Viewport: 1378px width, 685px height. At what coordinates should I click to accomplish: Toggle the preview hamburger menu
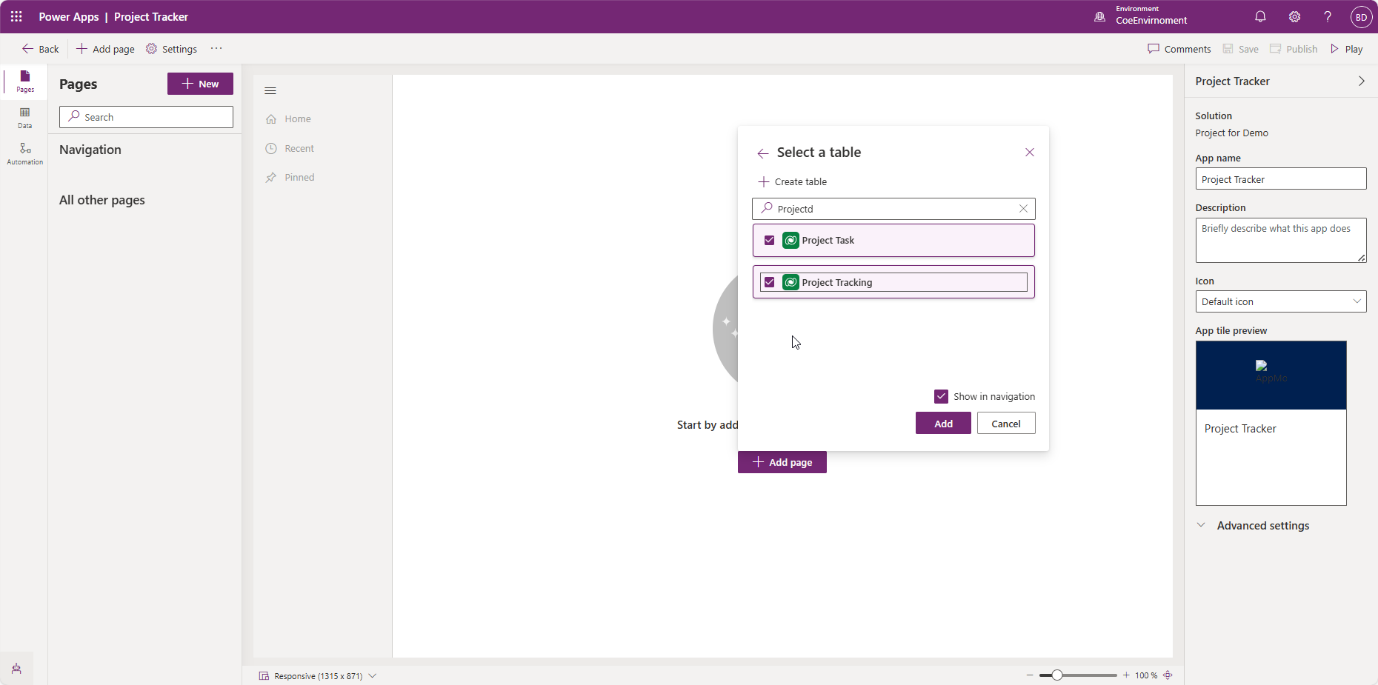[x=270, y=91]
